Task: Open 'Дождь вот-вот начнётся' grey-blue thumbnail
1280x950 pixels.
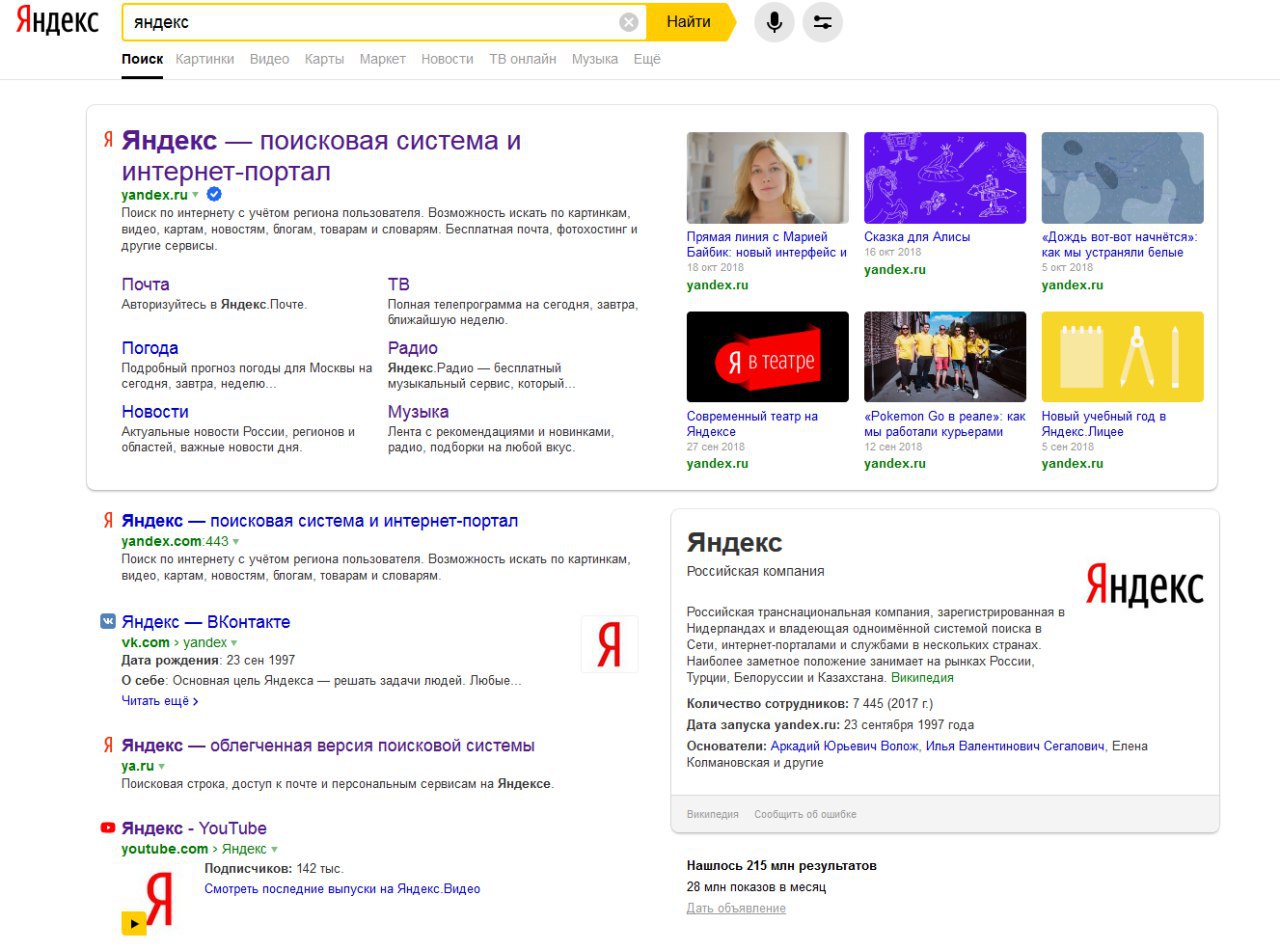Action: pyautogui.click(x=1123, y=177)
